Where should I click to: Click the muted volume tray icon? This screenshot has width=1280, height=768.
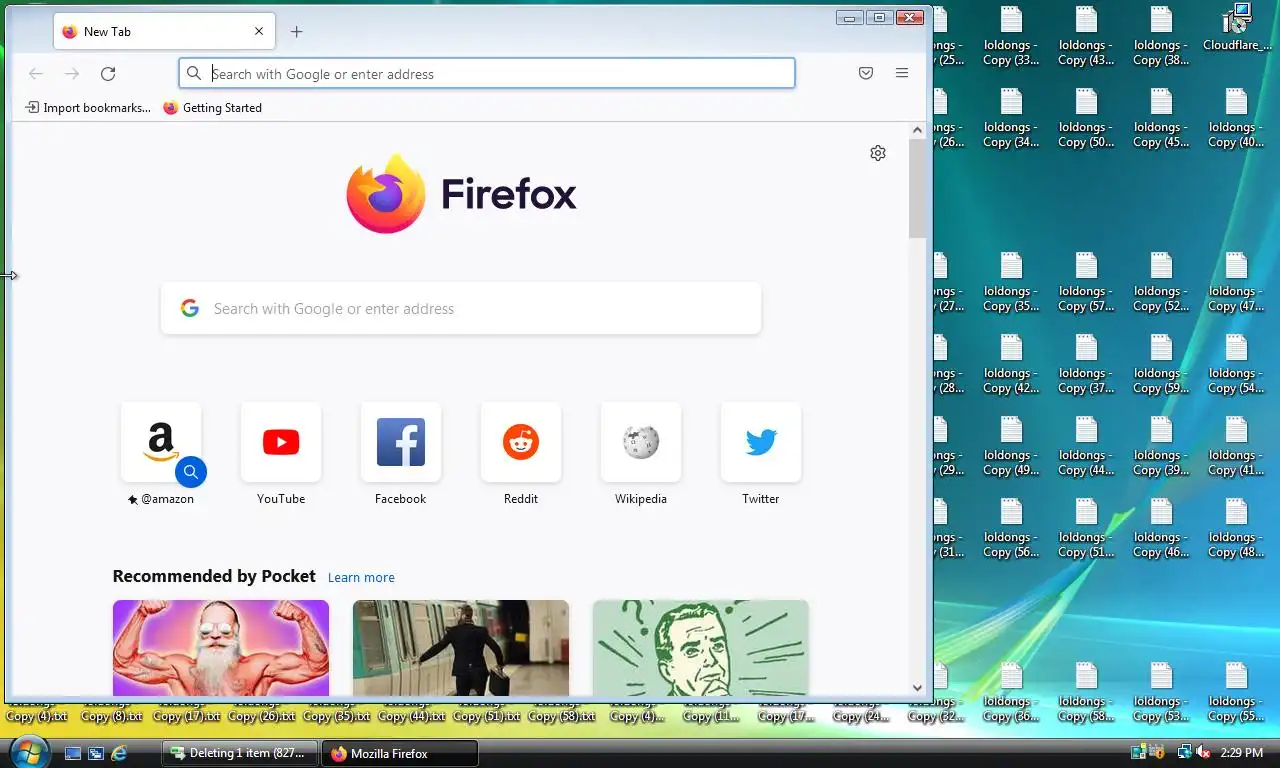pos(1204,753)
